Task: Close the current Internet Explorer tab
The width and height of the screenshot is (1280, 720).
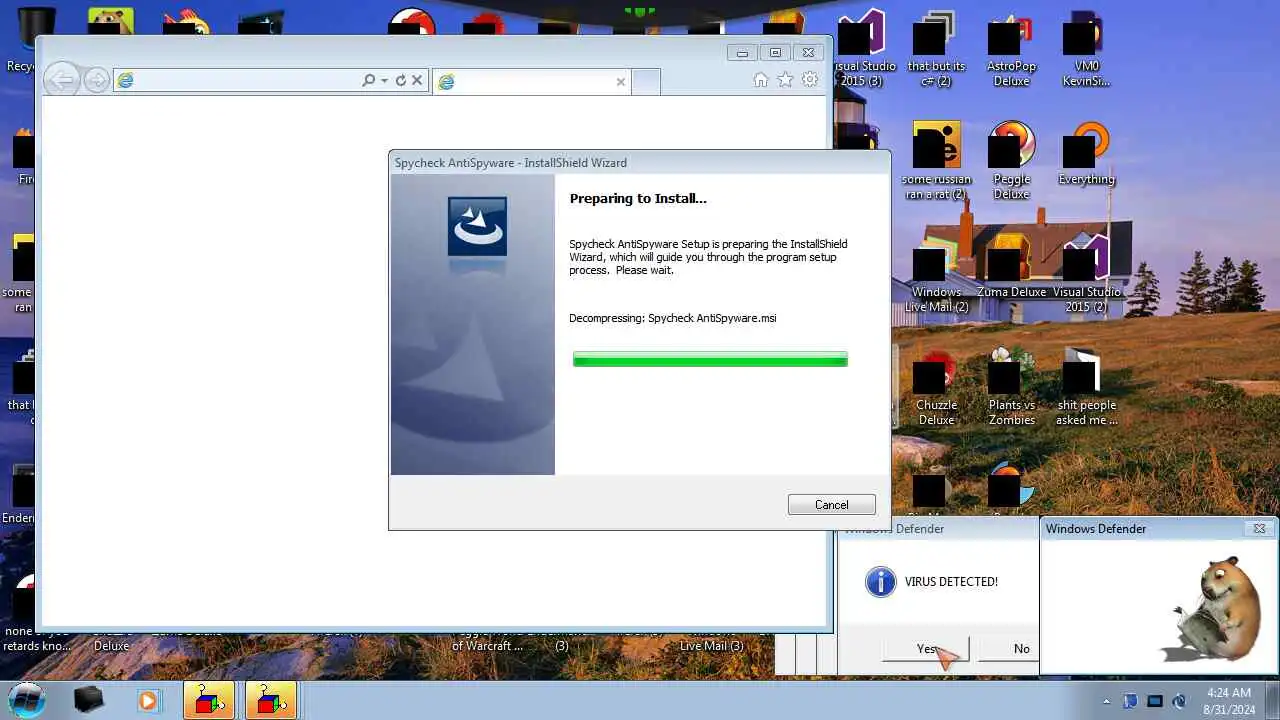Action: (x=620, y=82)
